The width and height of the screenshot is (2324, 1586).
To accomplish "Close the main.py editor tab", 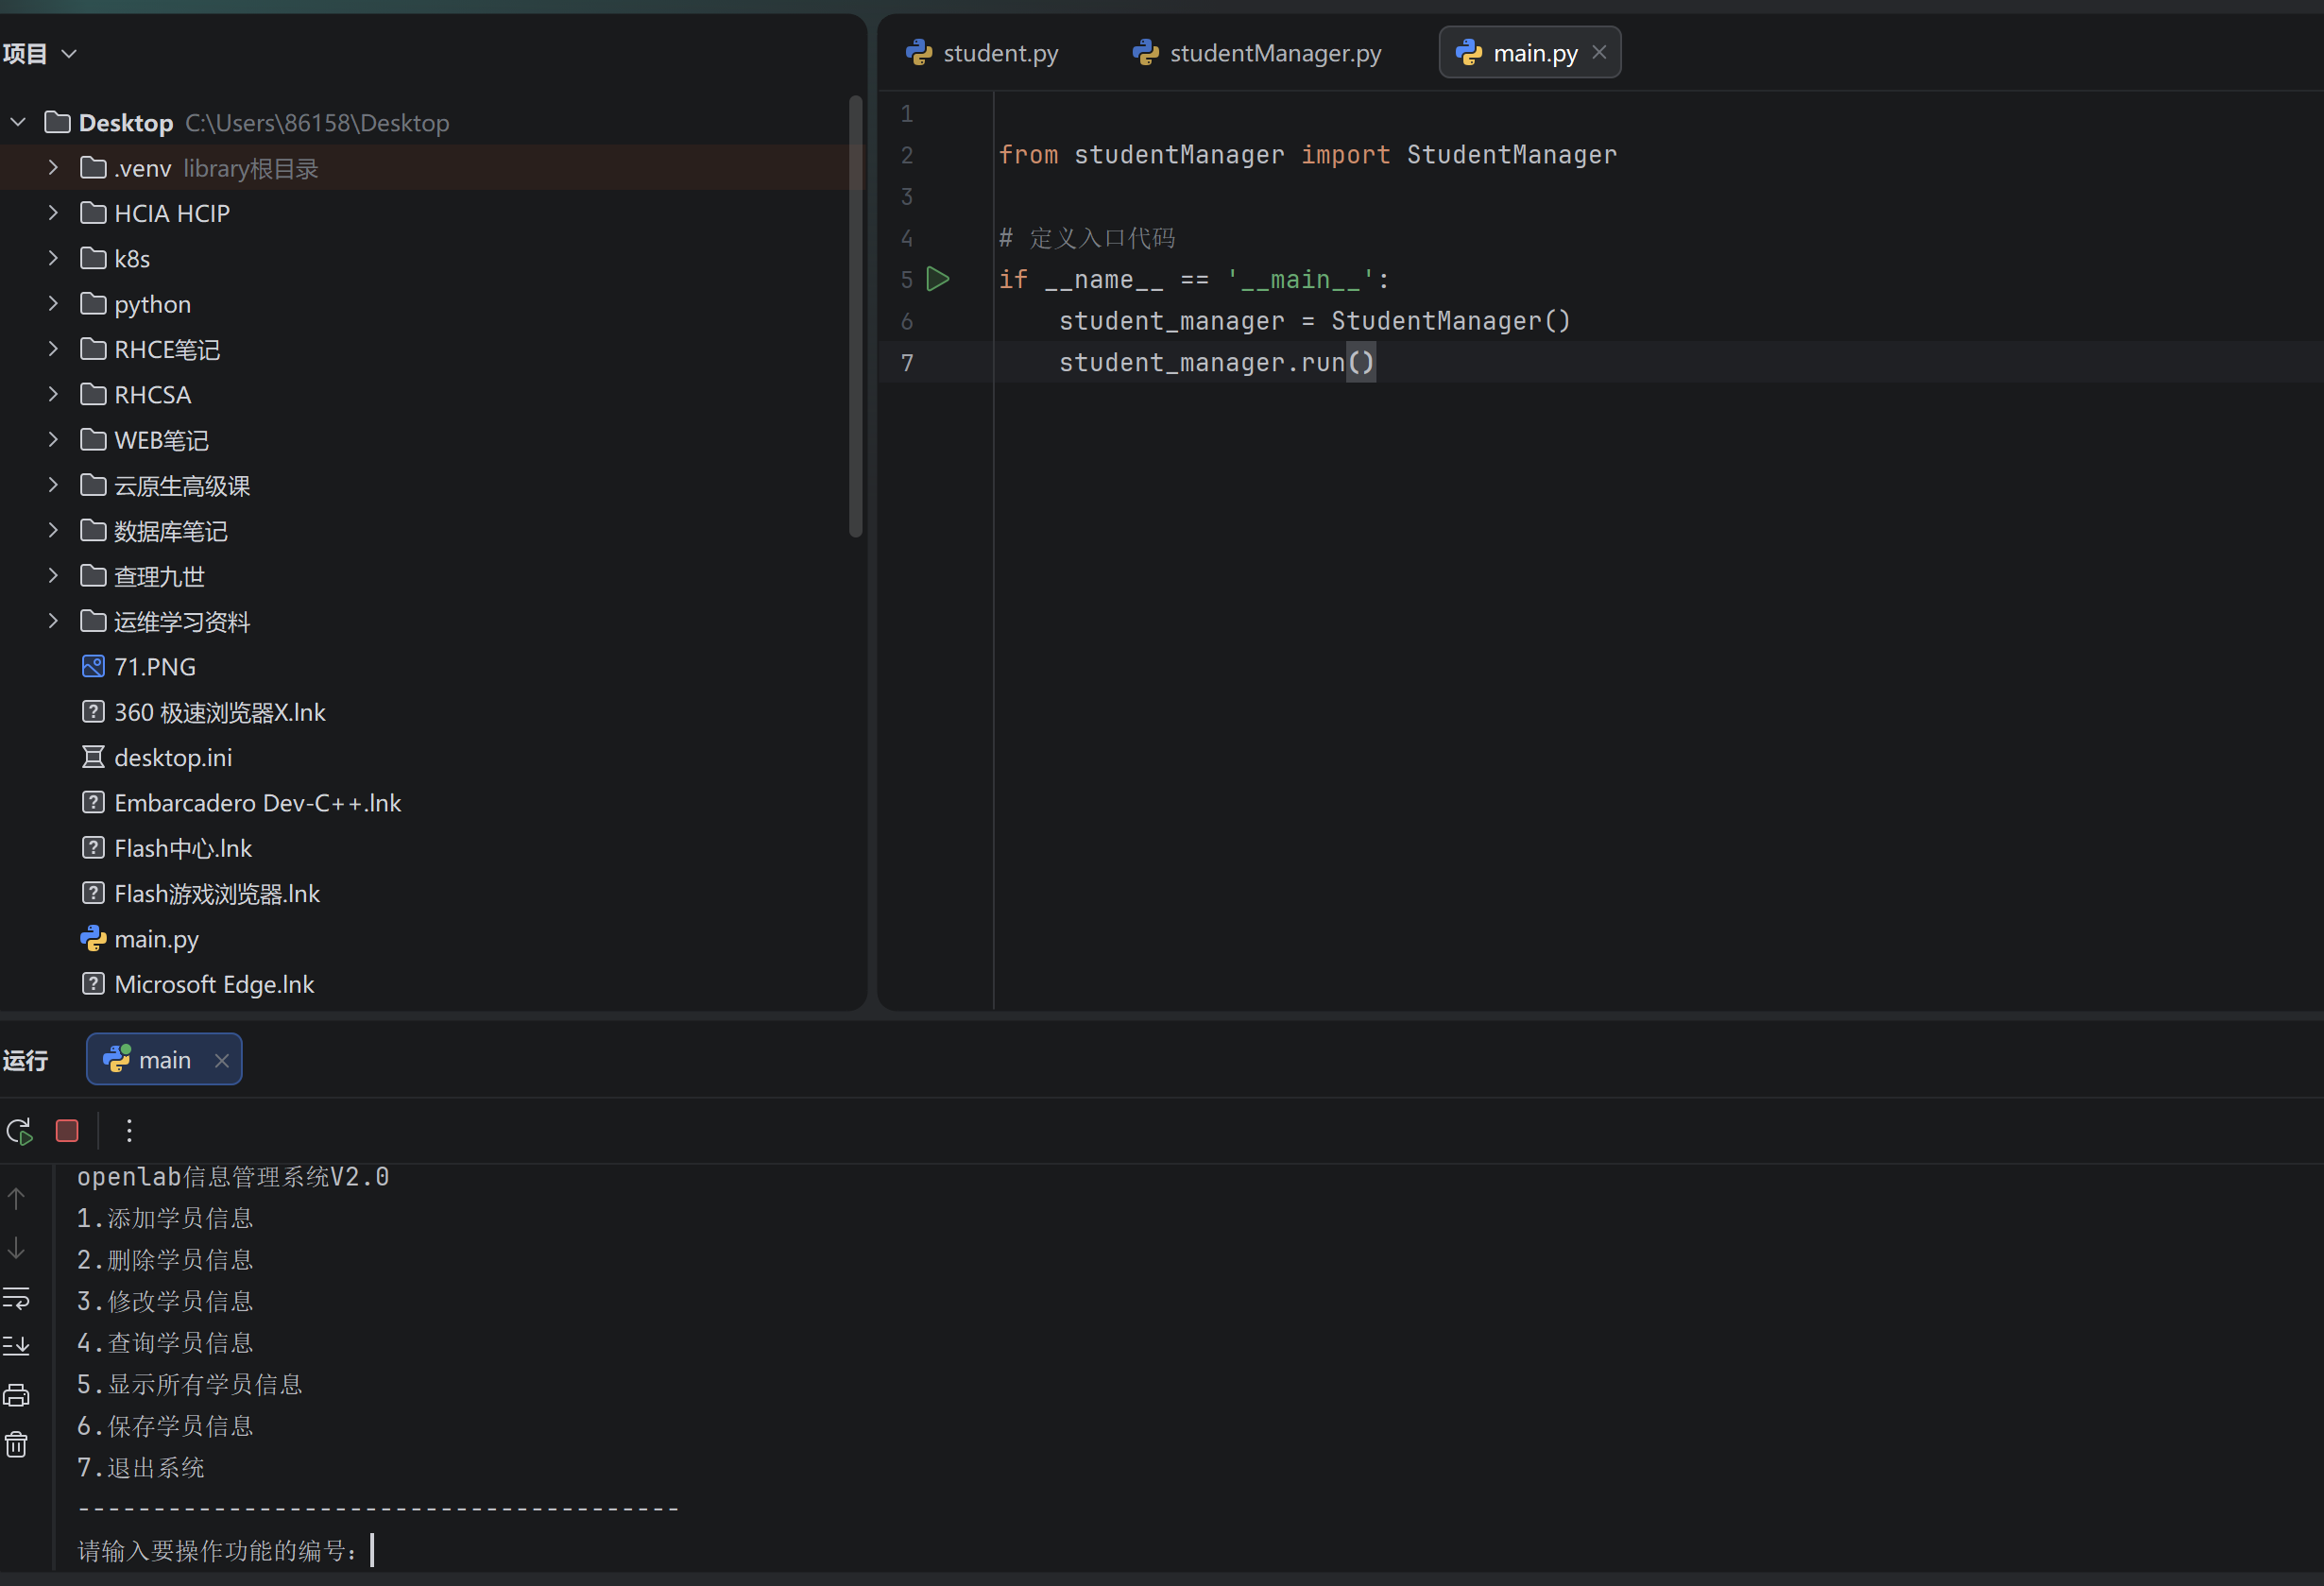I will [1599, 52].
